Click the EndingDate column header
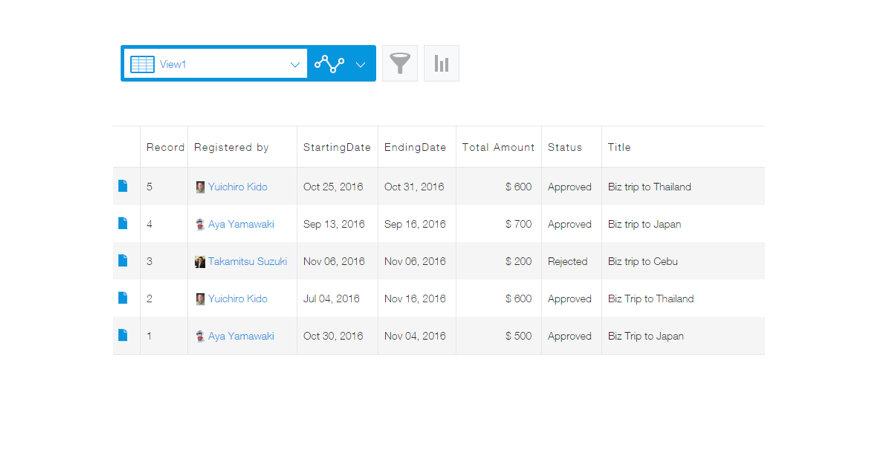Viewport: 879px width, 450px height. [x=415, y=147]
